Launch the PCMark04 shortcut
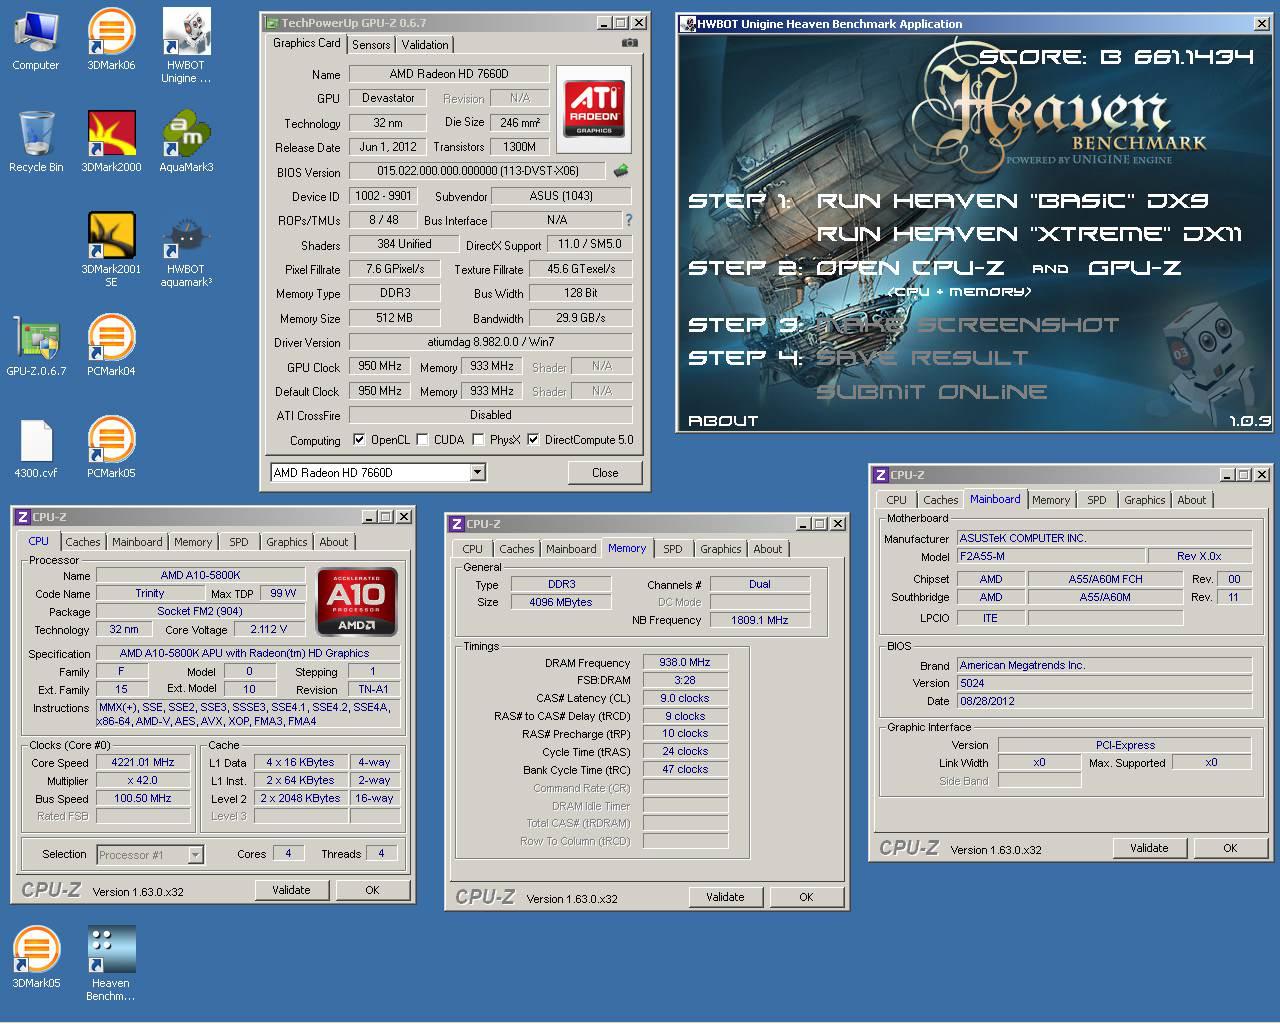Screen dimensions: 1280x1024 pyautogui.click(x=111, y=346)
